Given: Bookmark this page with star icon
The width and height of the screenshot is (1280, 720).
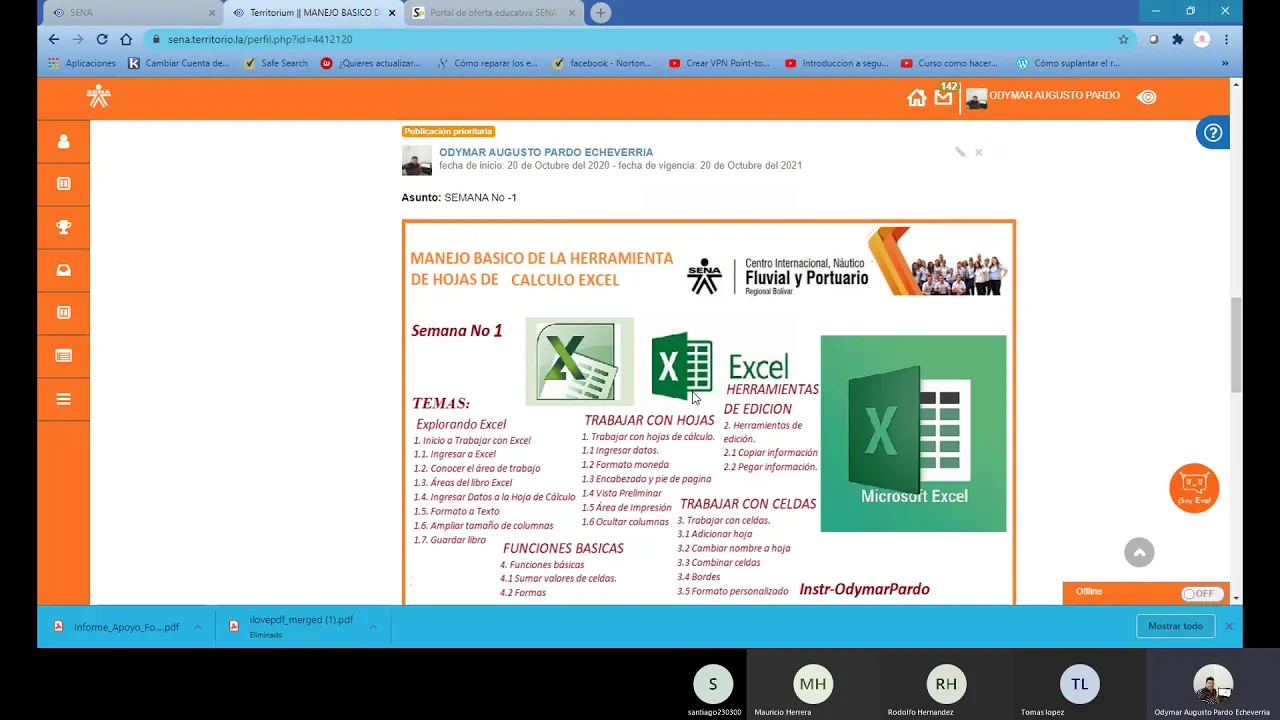Looking at the screenshot, I should 1123,39.
